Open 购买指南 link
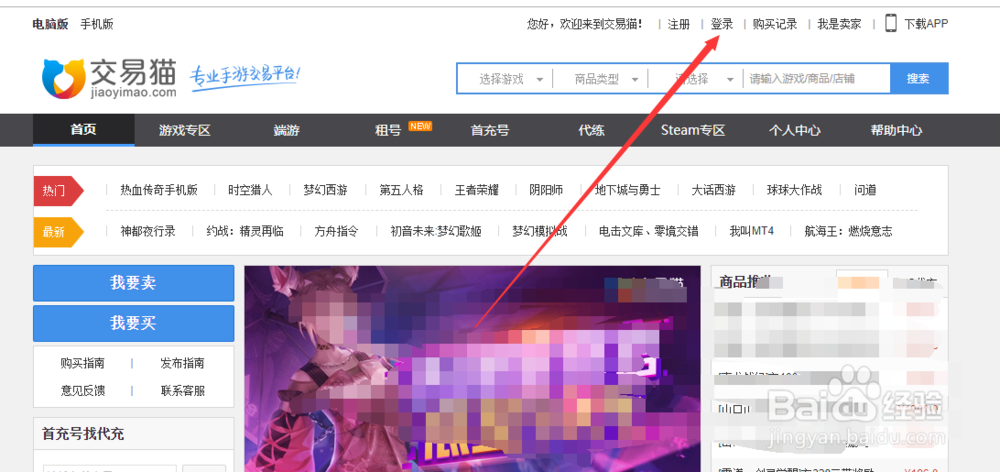 83,364
